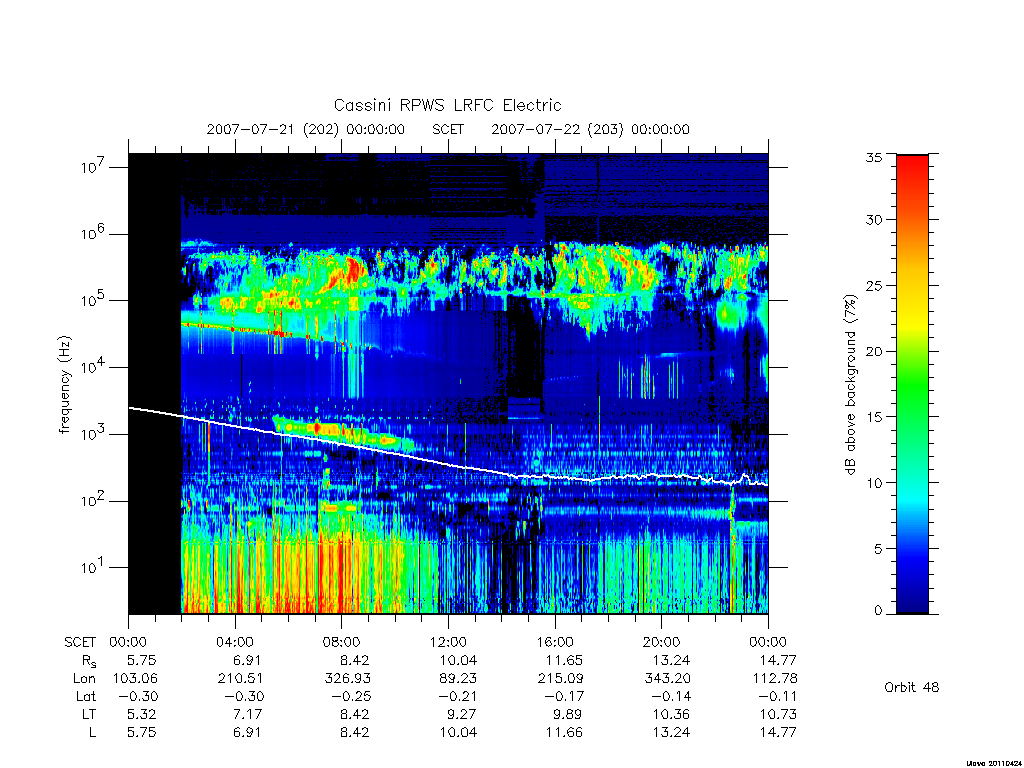Viewport: 1024px width, 768px height.
Task: Click the 'frequency (Hz)' axis label
Action: pyautogui.click(x=64, y=385)
